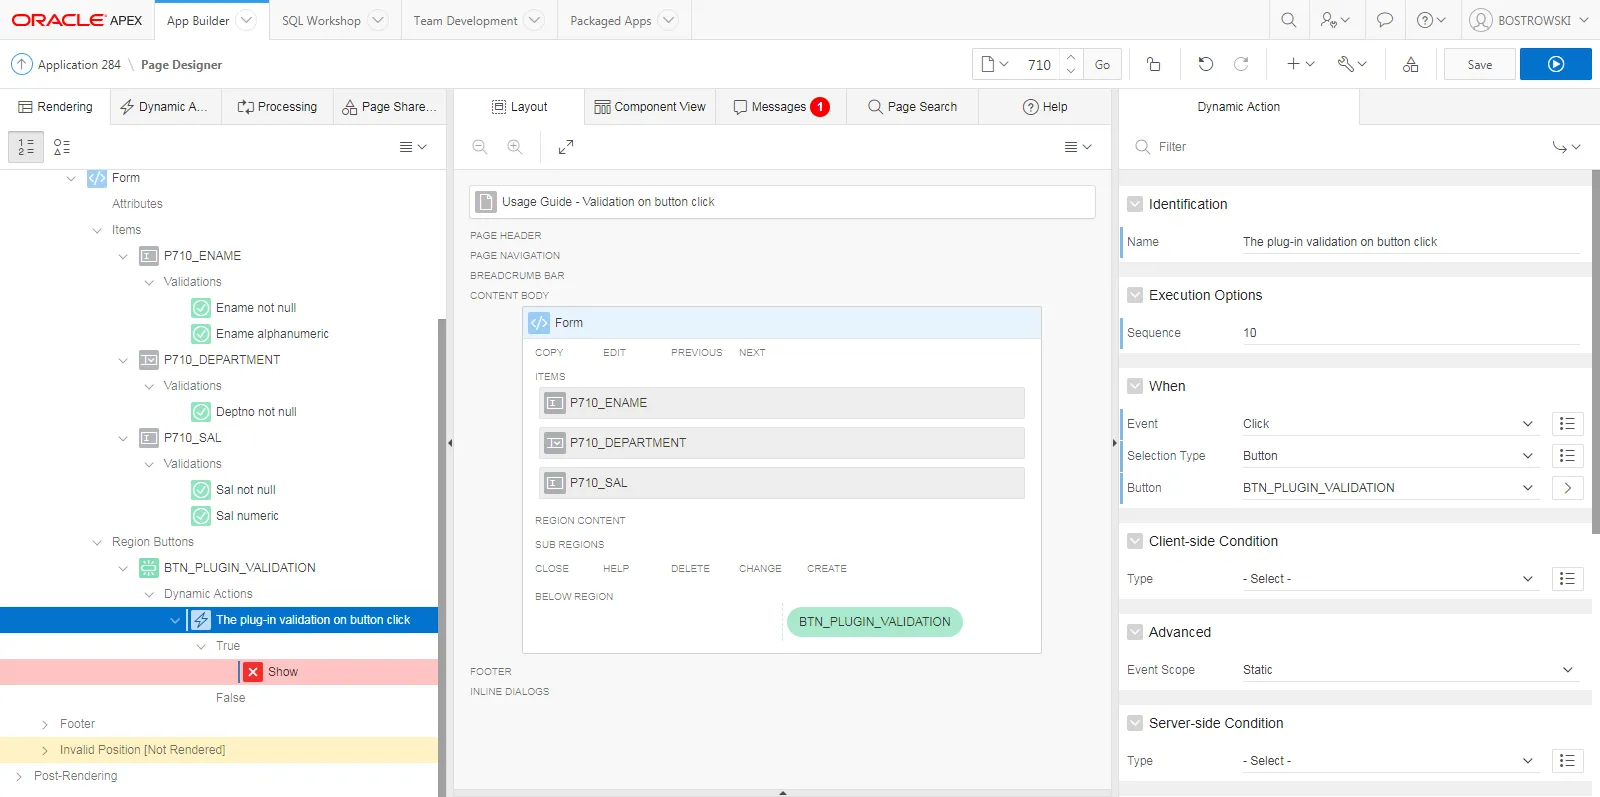Collapse the P710_ENAME tree node
The width and height of the screenshot is (1600, 797).
123,256
